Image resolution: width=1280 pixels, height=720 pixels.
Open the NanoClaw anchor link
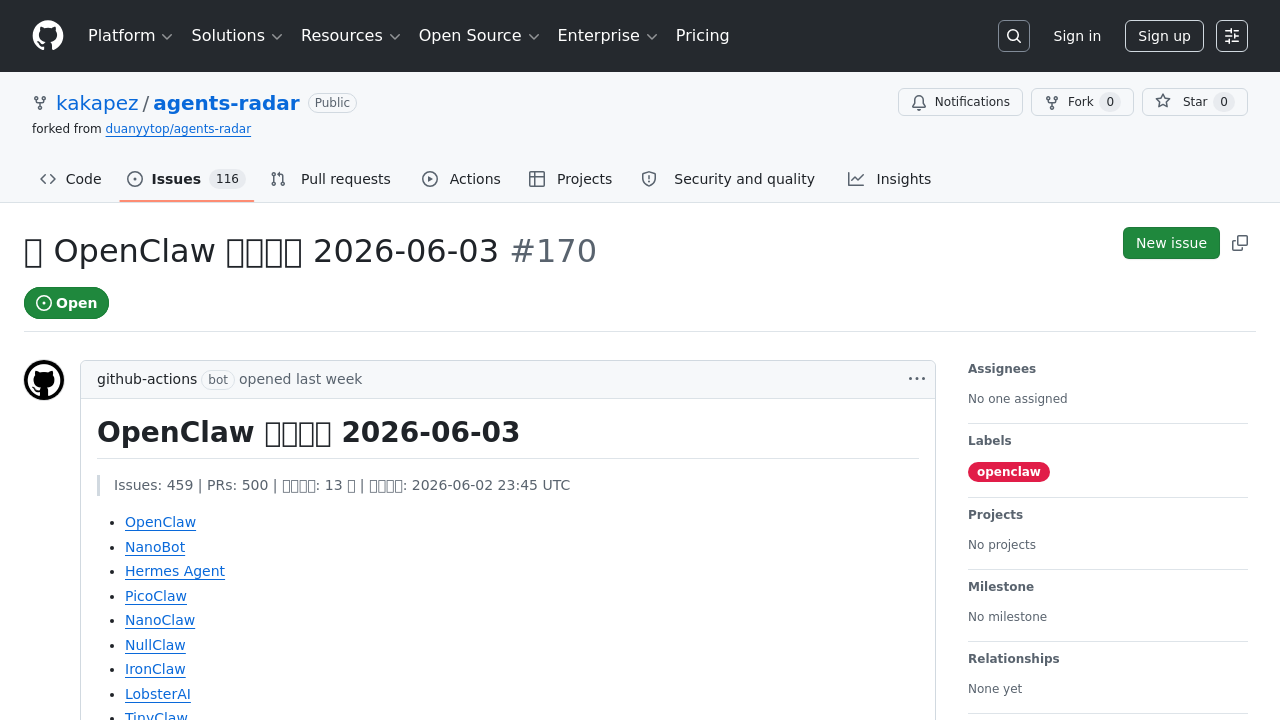(x=160, y=620)
